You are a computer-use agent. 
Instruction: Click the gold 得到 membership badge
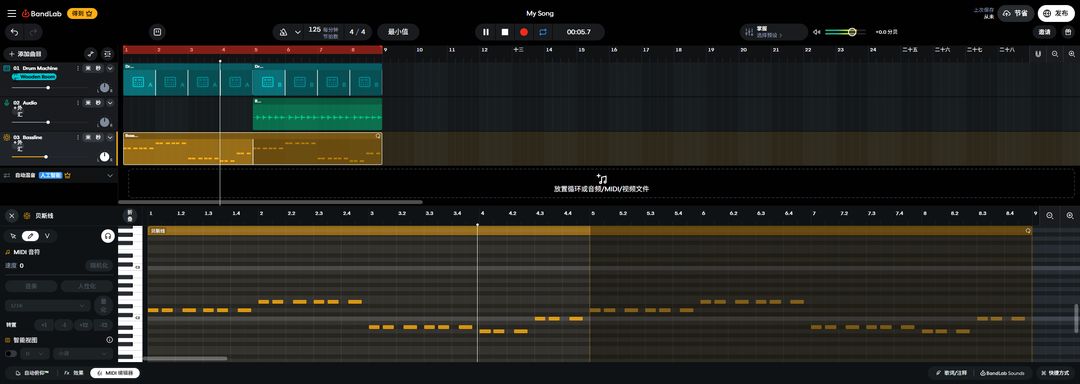(x=82, y=13)
